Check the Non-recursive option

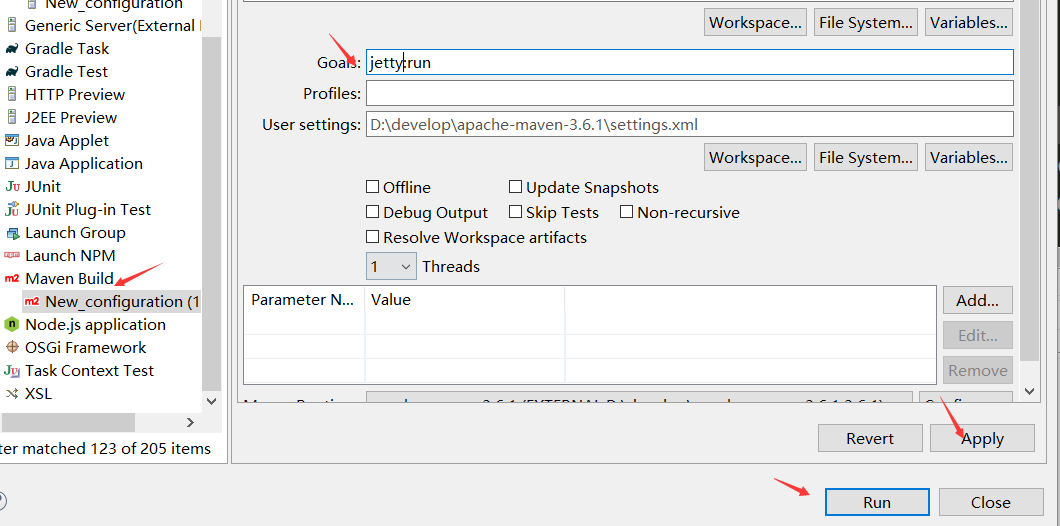(626, 212)
